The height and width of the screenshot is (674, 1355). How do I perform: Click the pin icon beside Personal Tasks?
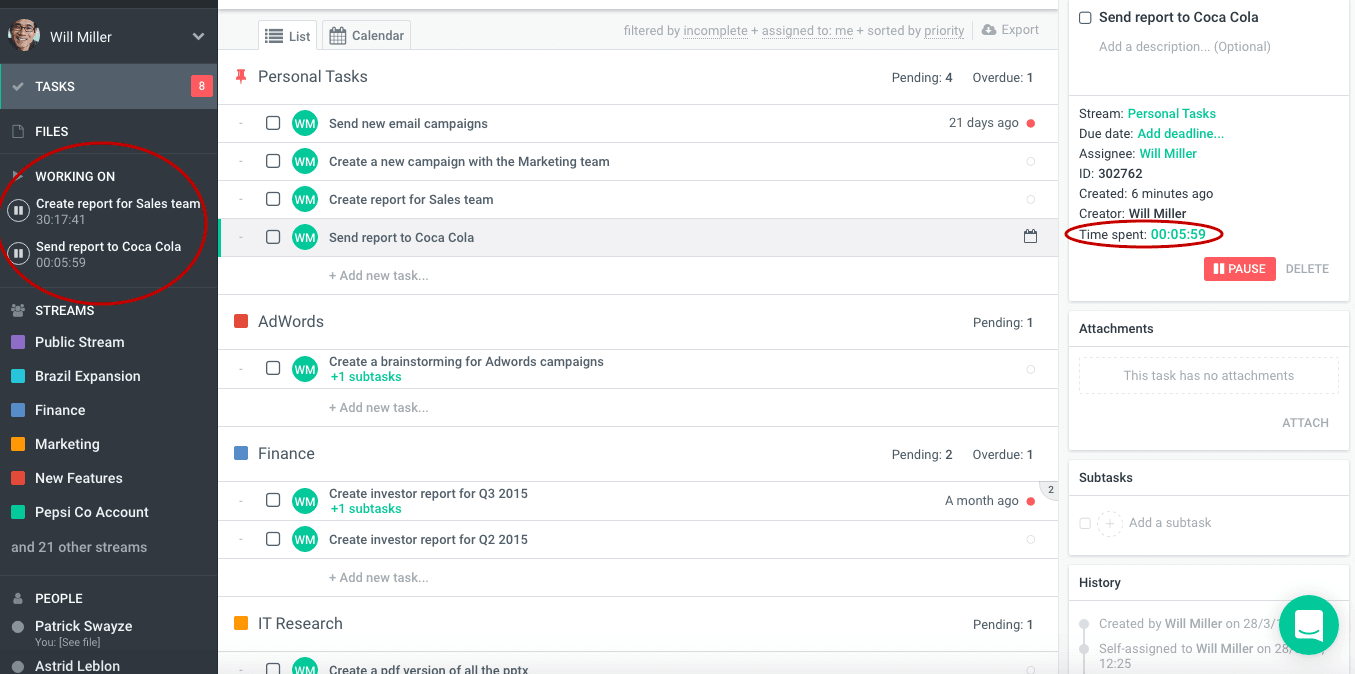(240, 77)
